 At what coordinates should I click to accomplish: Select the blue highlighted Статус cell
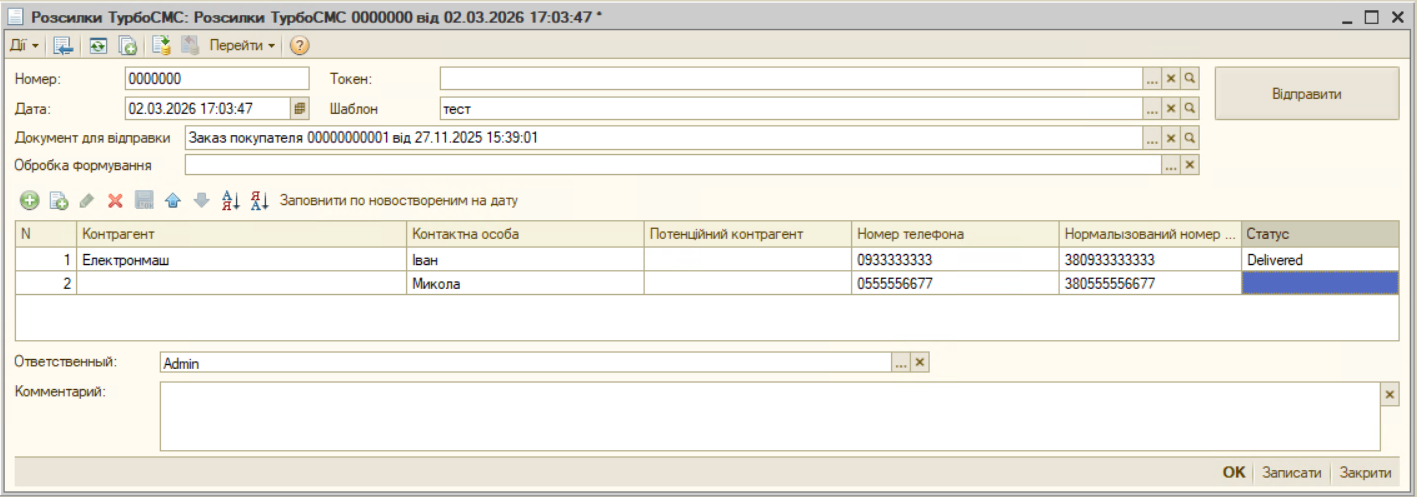[1319, 283]
